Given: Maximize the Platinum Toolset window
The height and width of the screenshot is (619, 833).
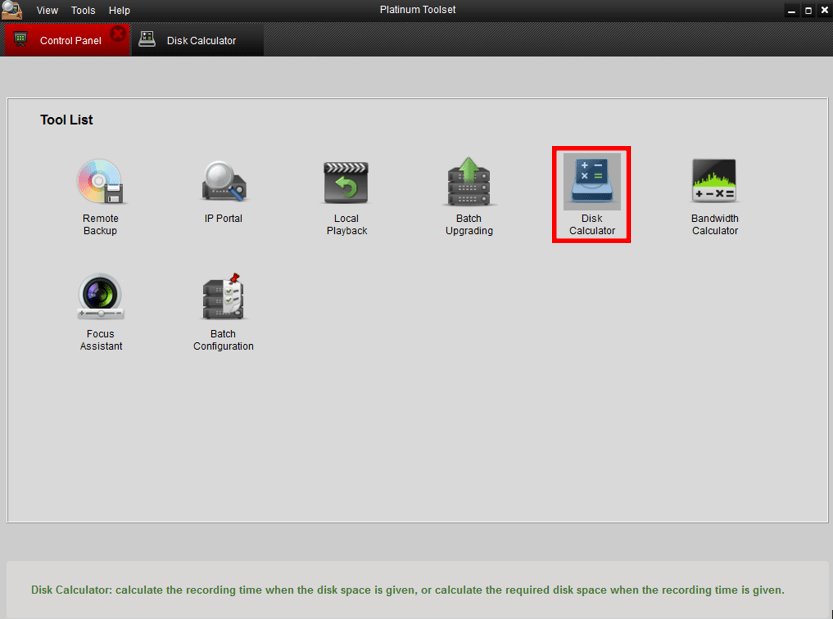Looking at the screenshot, I should point(808,10).
